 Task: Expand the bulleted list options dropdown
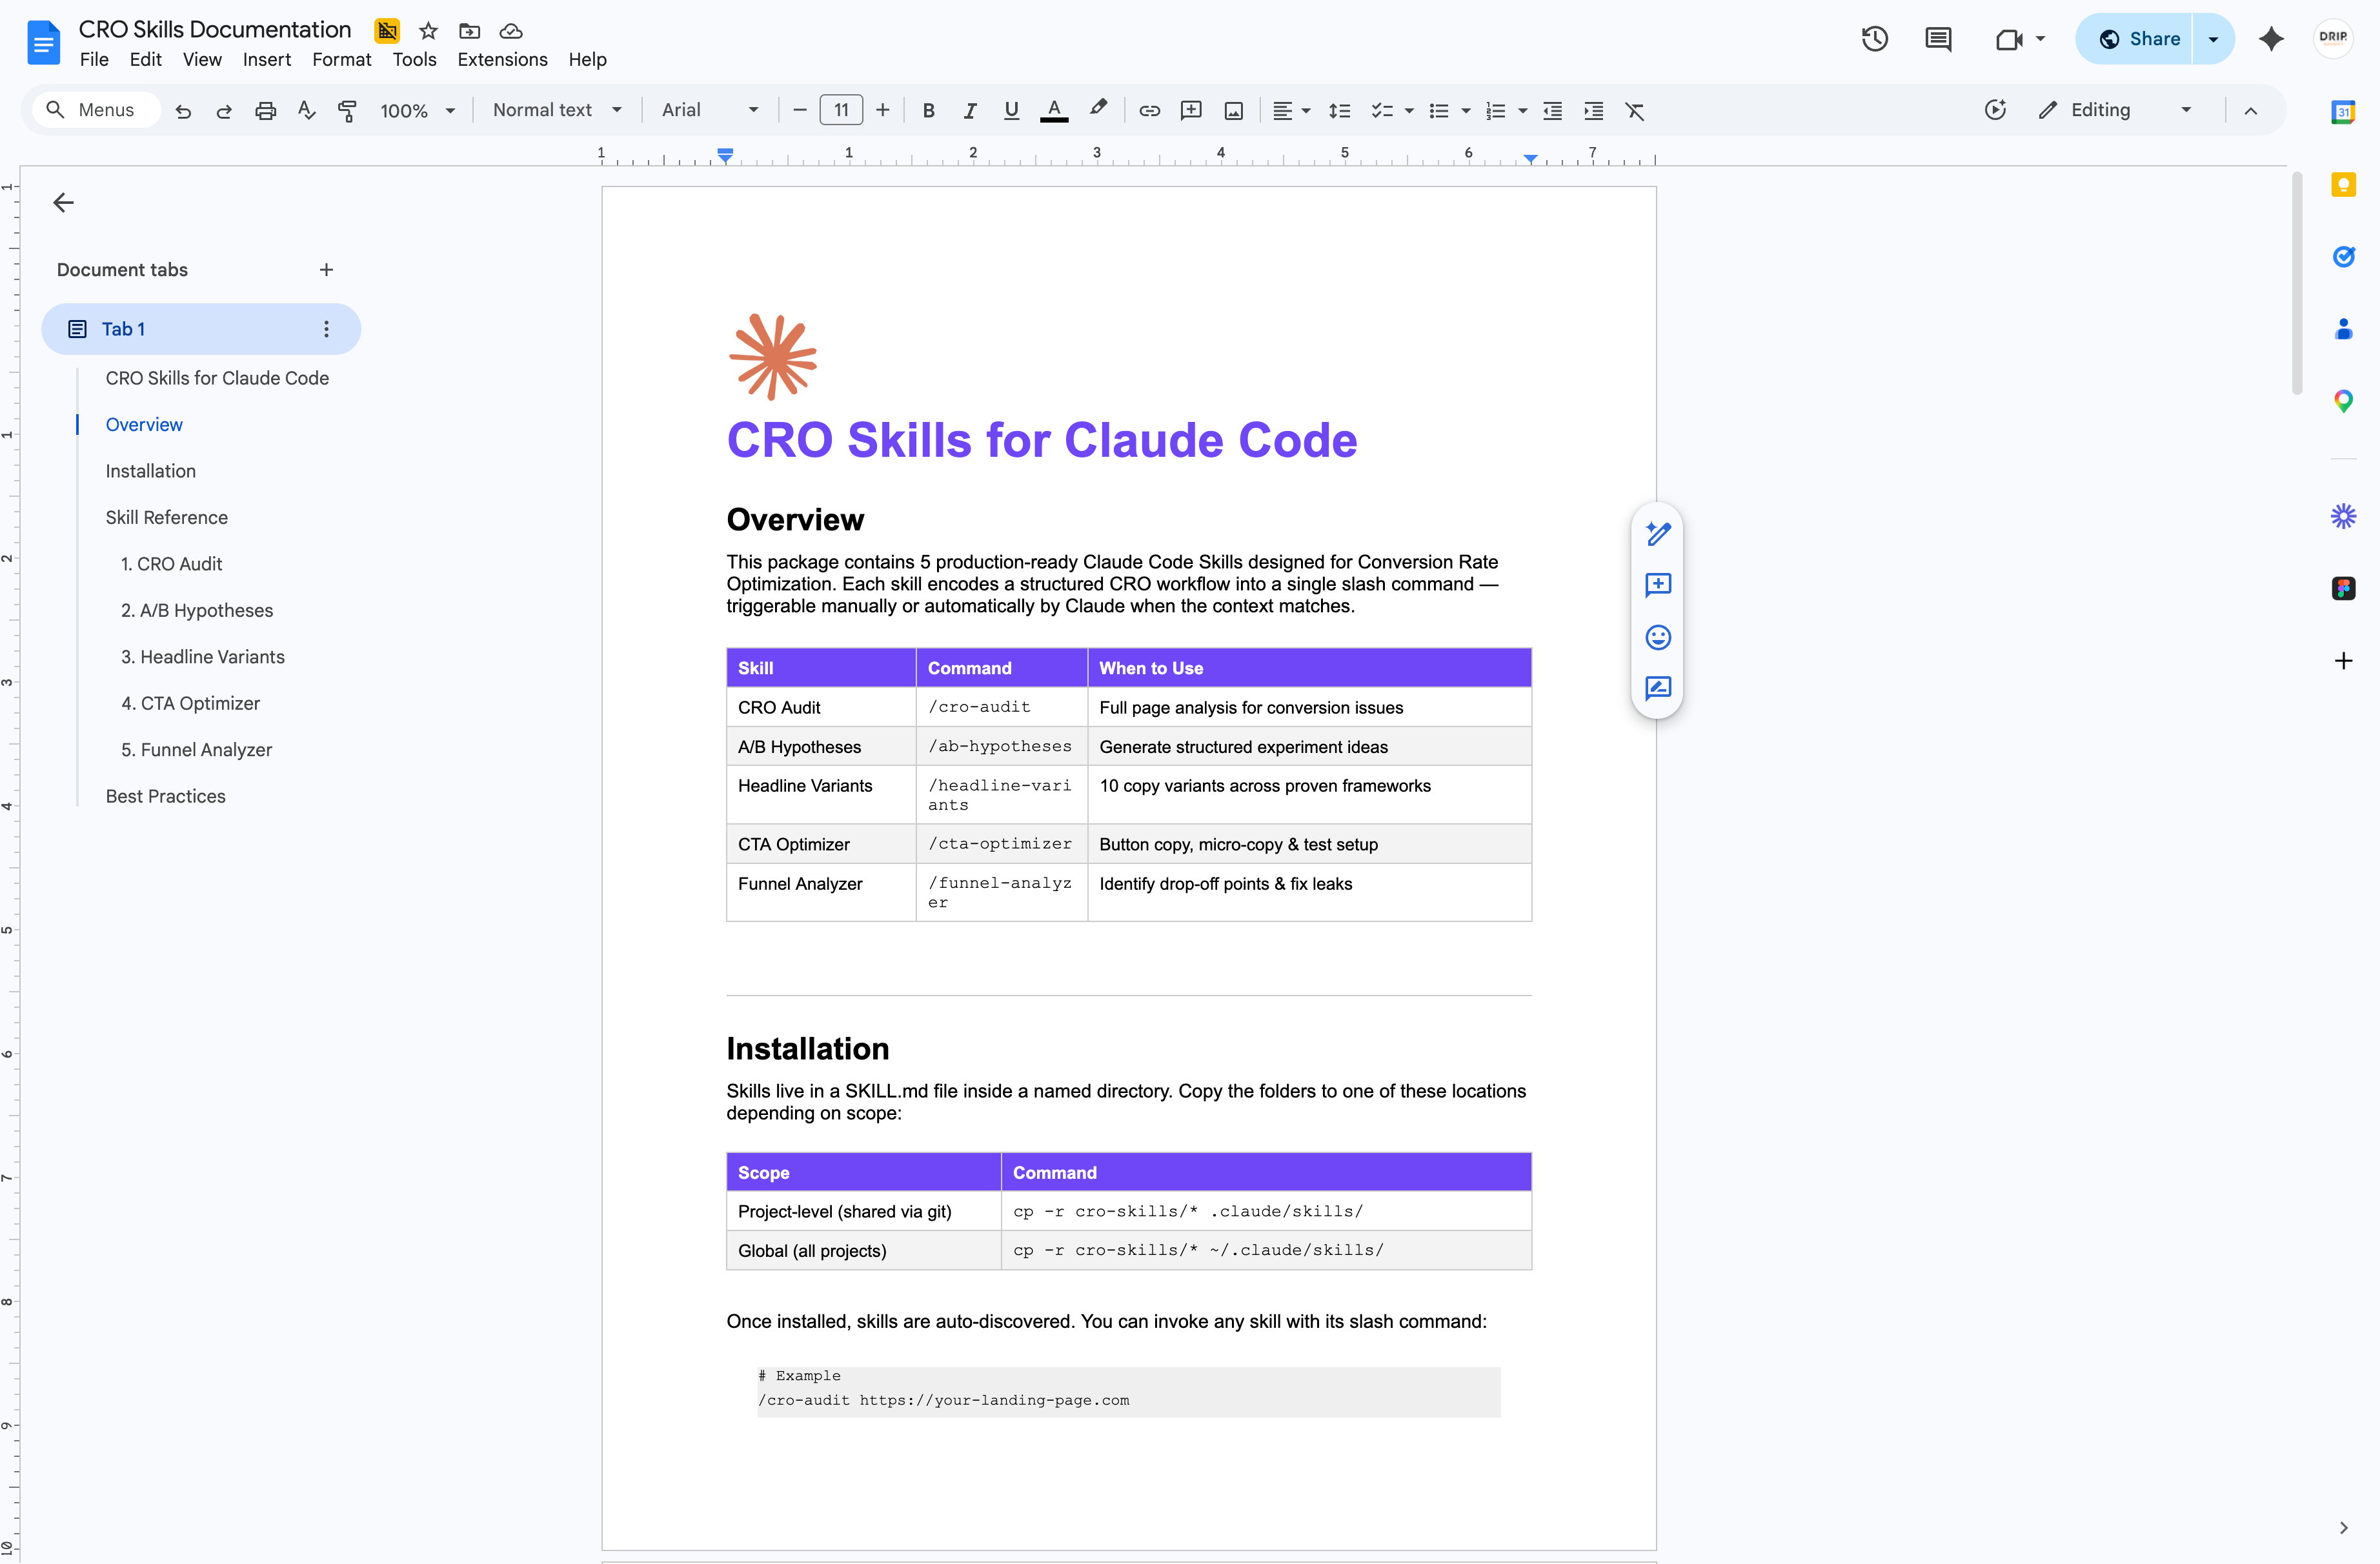point(1466,111)
